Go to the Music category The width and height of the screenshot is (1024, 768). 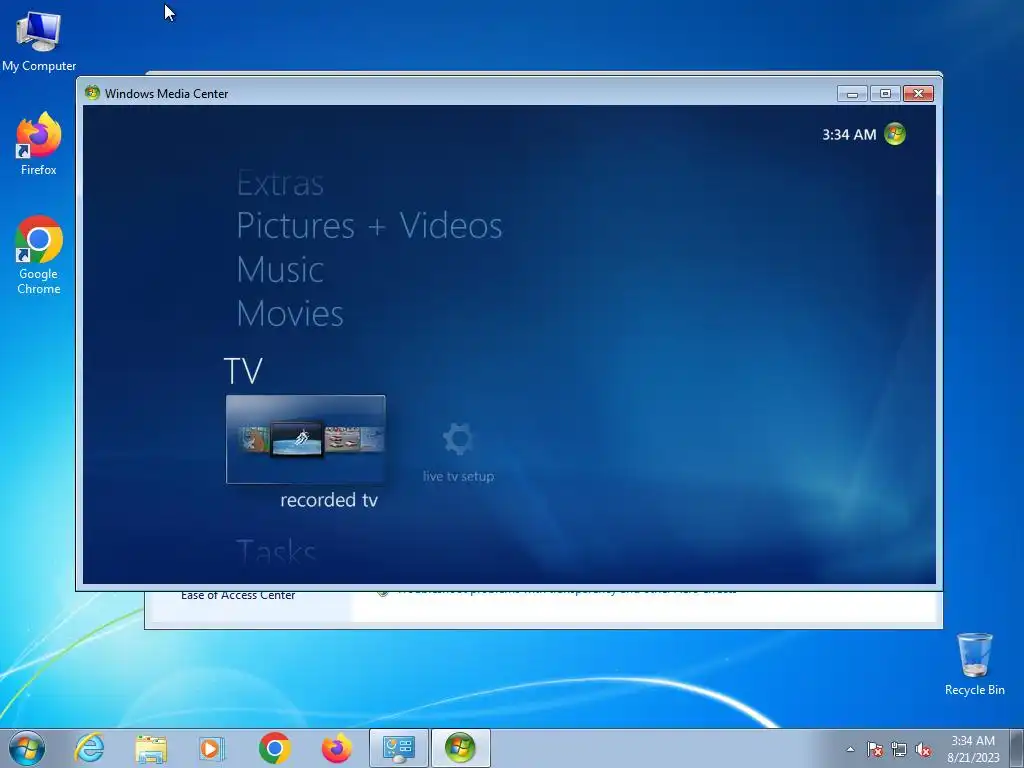pyautogui.click(x=280, y=270)
